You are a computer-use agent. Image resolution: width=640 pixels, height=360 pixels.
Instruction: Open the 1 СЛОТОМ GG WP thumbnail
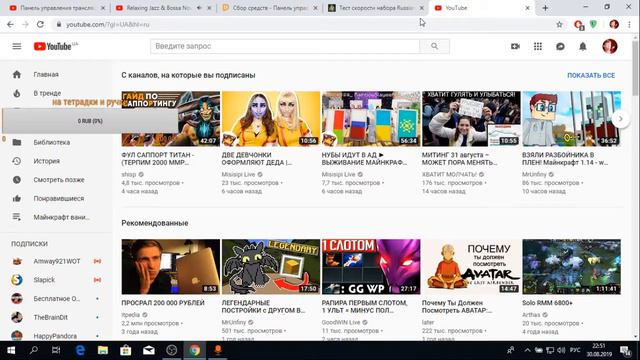point(371,267)
